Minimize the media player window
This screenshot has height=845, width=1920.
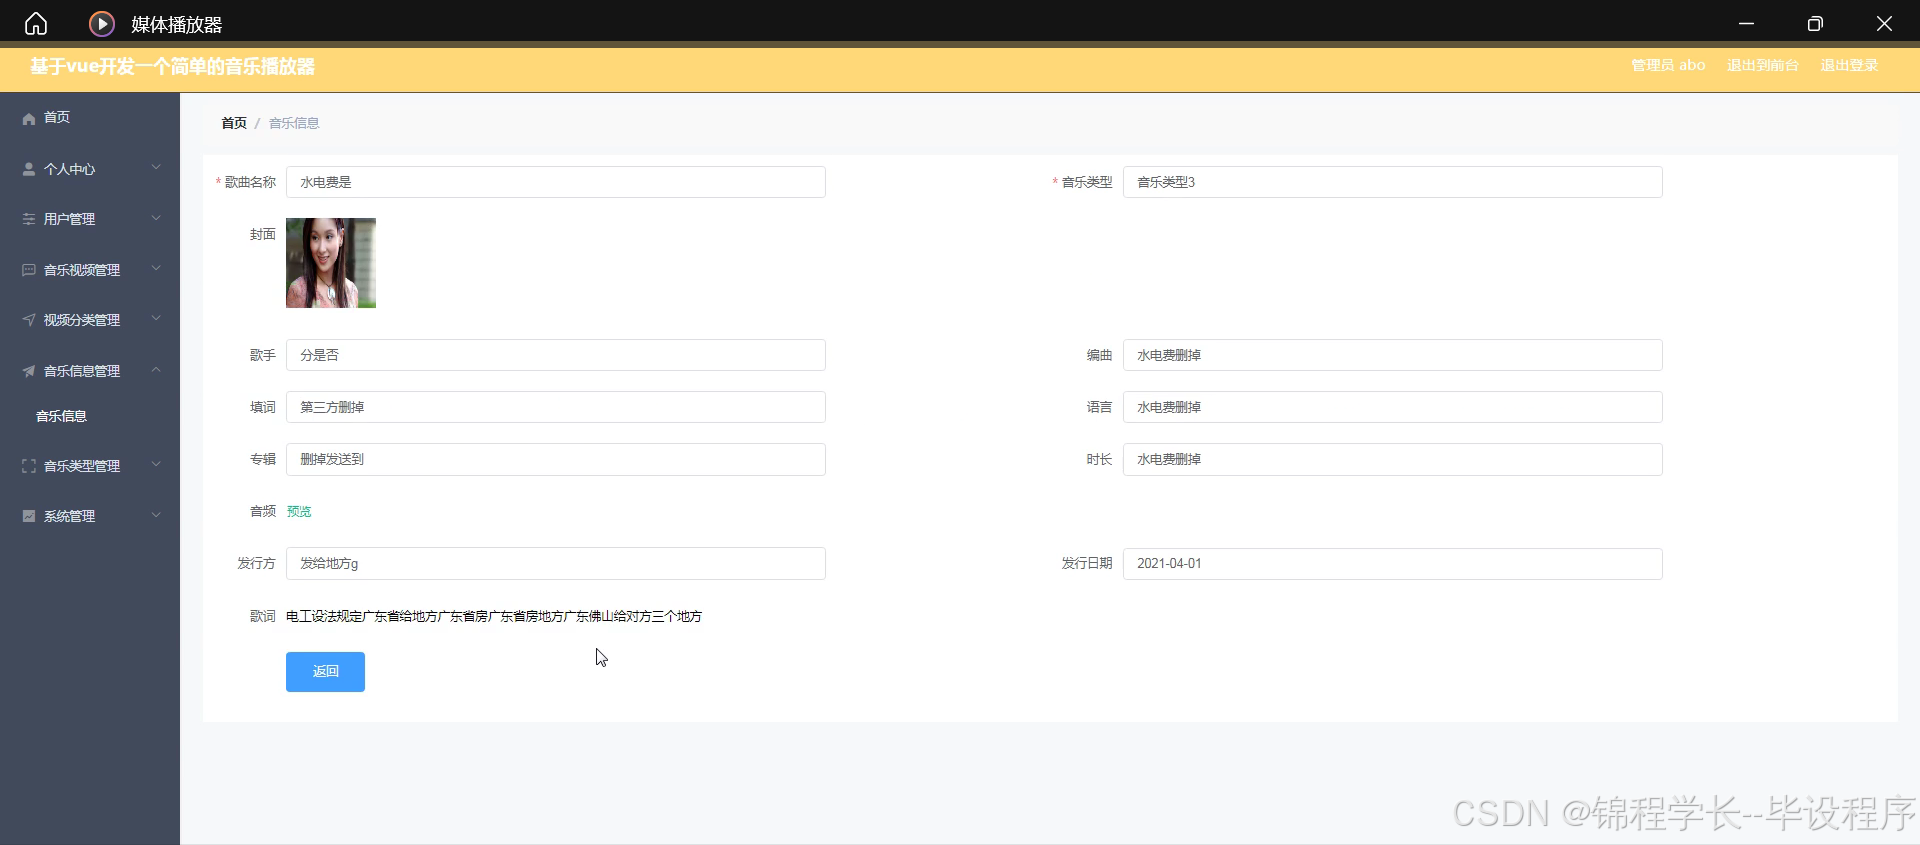click(x=1746, y=23)
